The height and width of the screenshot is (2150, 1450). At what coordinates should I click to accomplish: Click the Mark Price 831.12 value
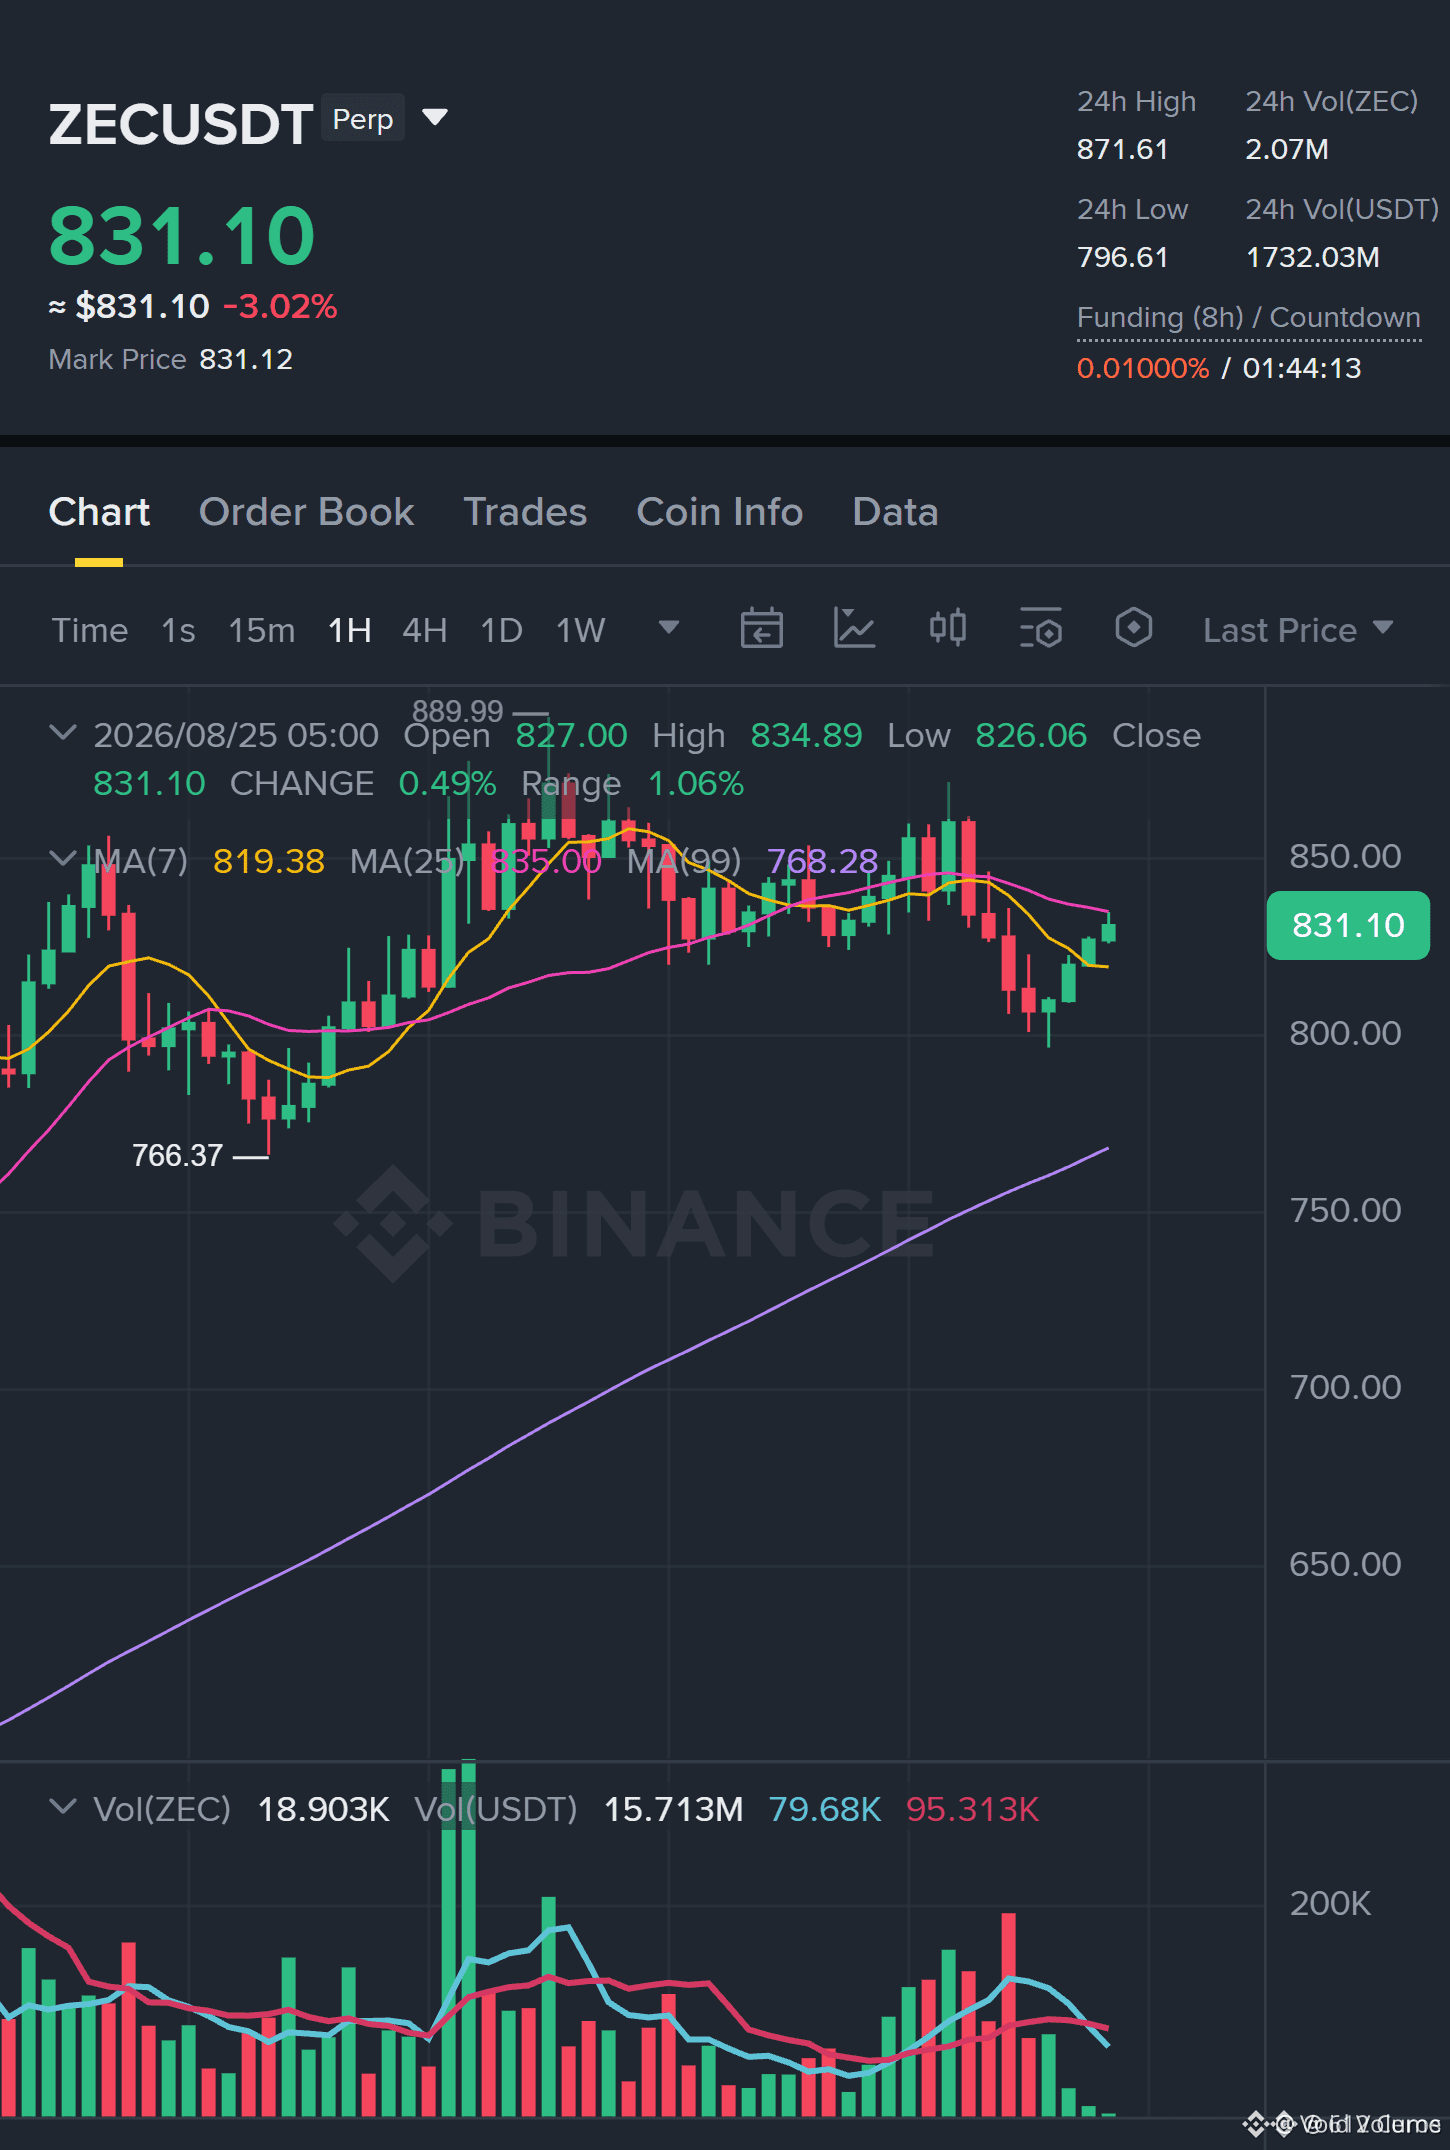(x=246, y=359)
